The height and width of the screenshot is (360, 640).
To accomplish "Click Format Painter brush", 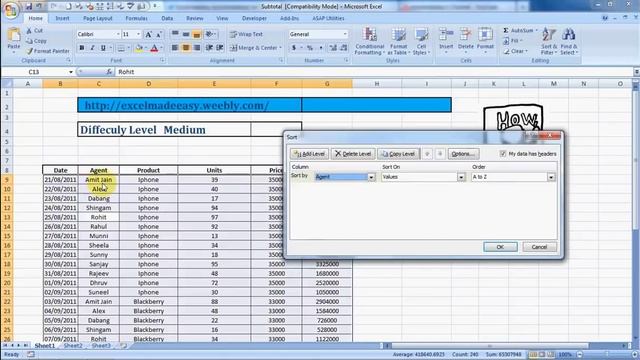I will 29,51.
